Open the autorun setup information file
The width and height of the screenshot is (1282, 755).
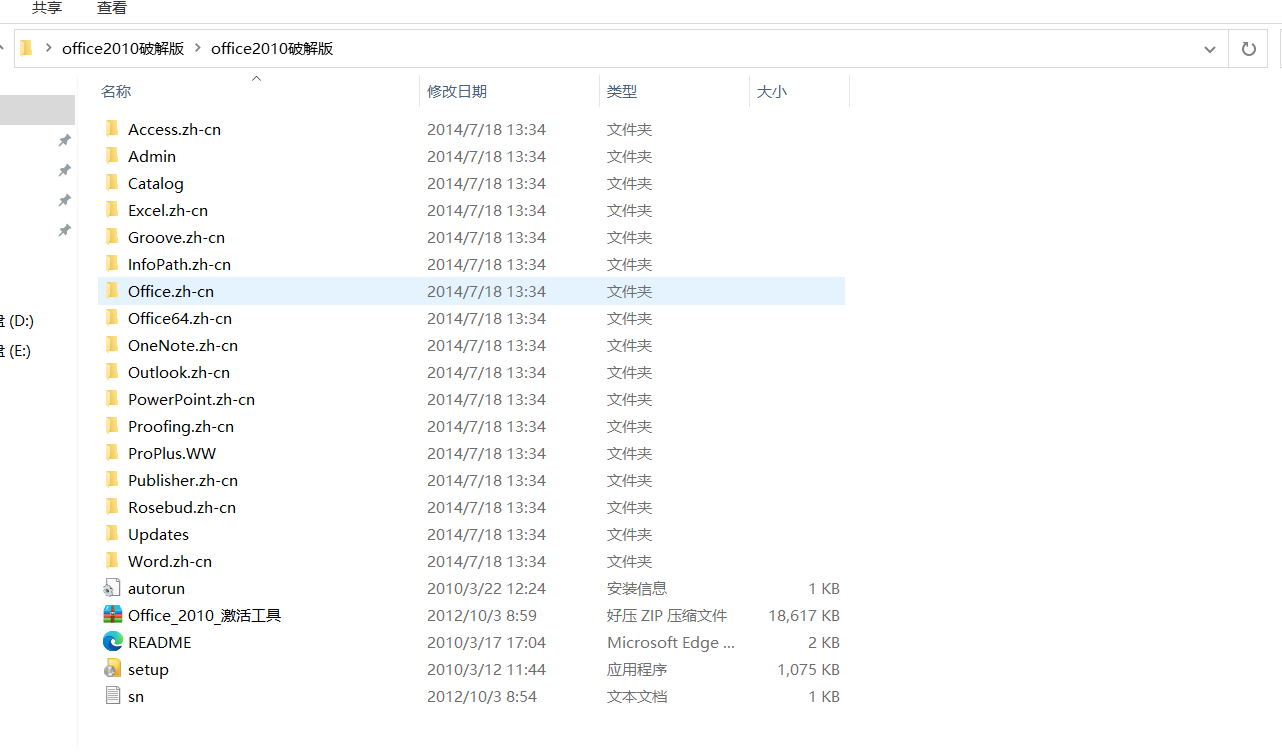pyautogui.click(x=157, y=588)
